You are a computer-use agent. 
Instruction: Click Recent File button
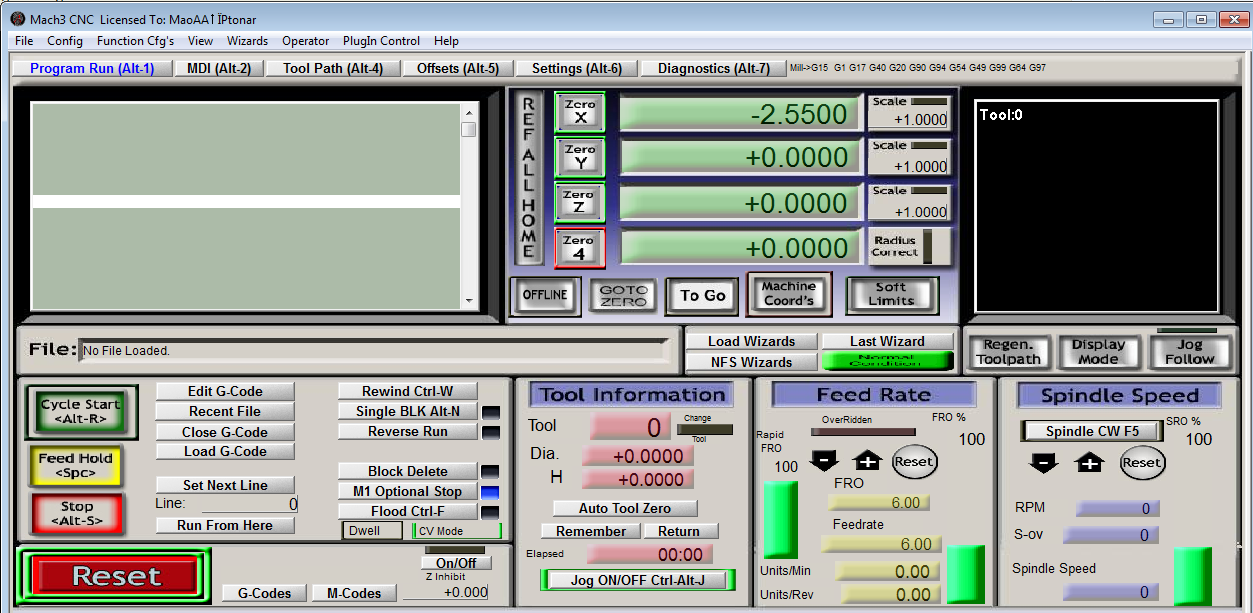(225, 411)
